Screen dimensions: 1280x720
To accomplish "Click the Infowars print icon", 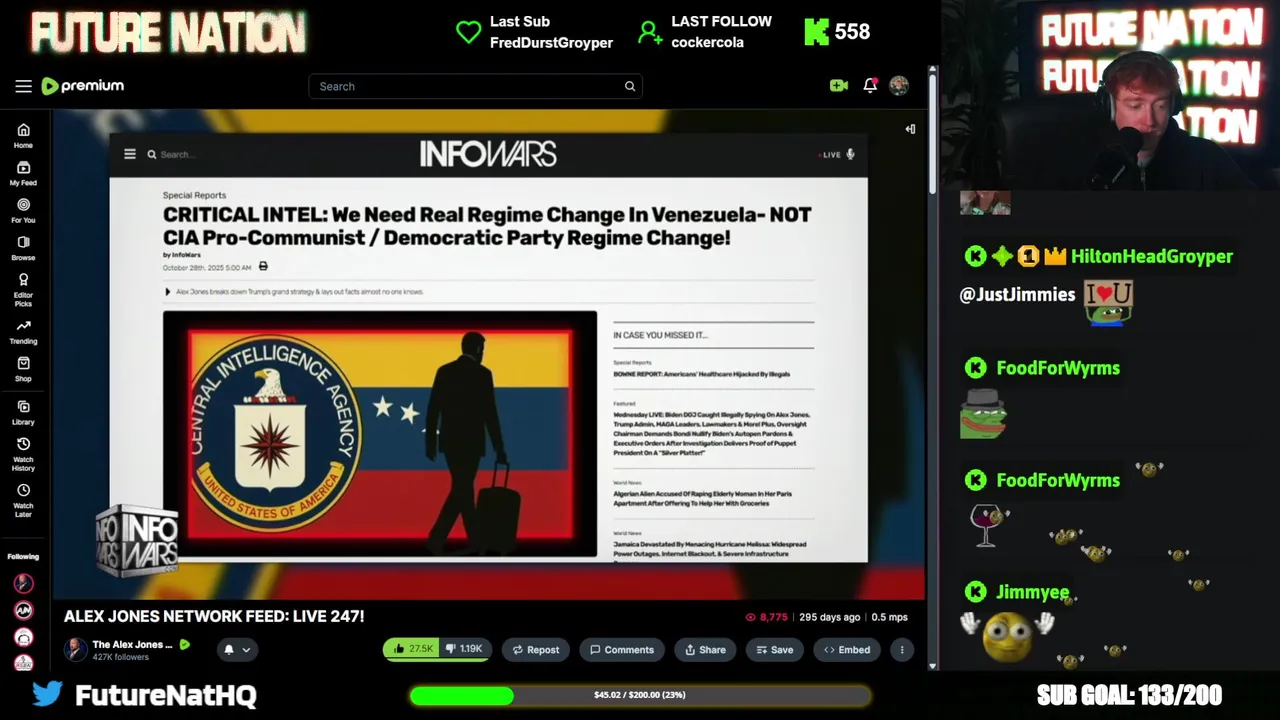I will click(263, 266).
